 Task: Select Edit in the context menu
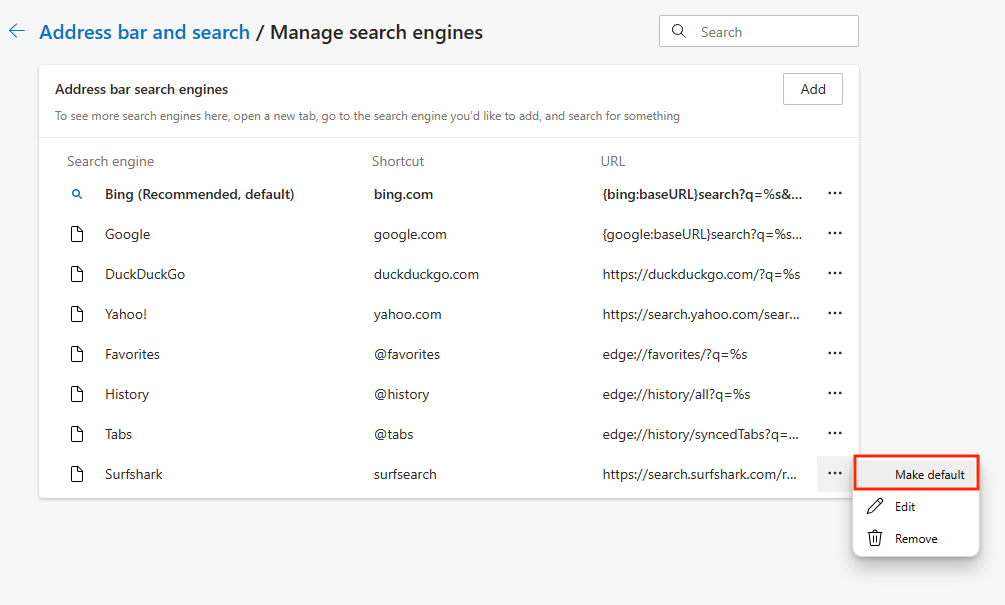click(x=905, y=507)
